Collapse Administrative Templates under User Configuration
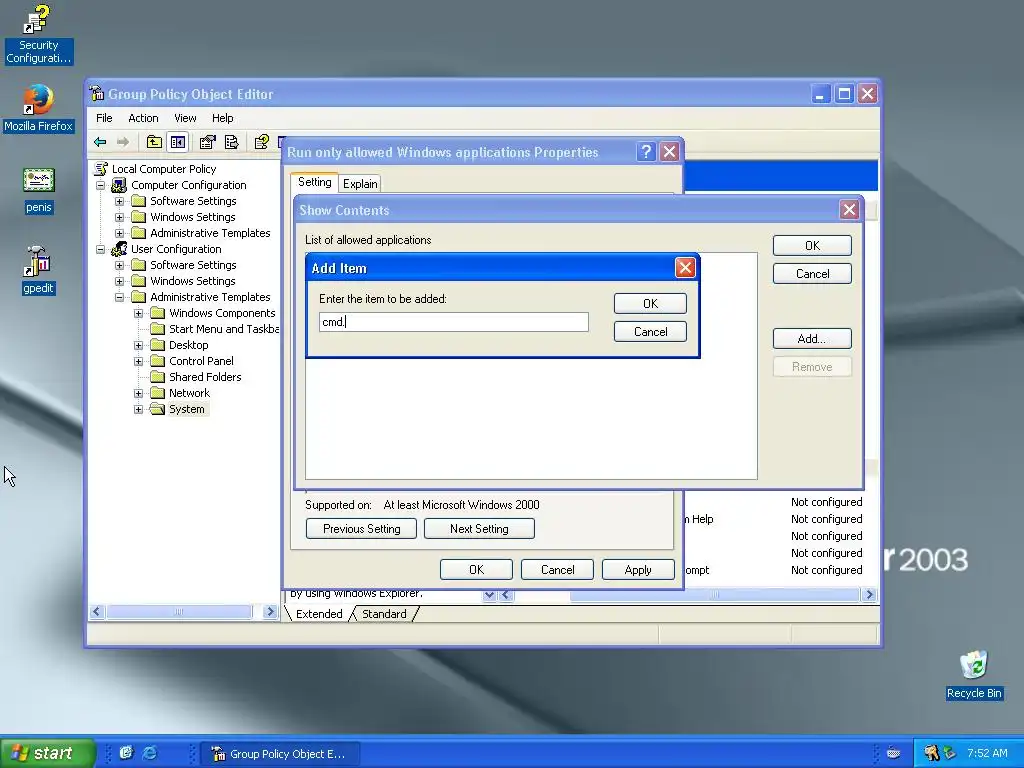Screen dimensions: 1024x768 (x=120, y=297)
